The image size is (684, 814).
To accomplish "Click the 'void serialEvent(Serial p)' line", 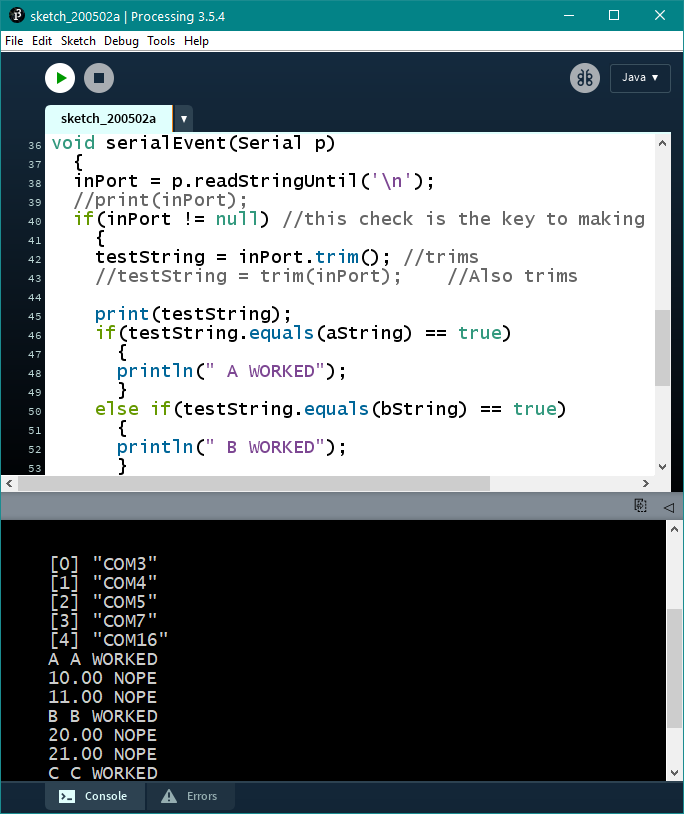I will 193,143.
